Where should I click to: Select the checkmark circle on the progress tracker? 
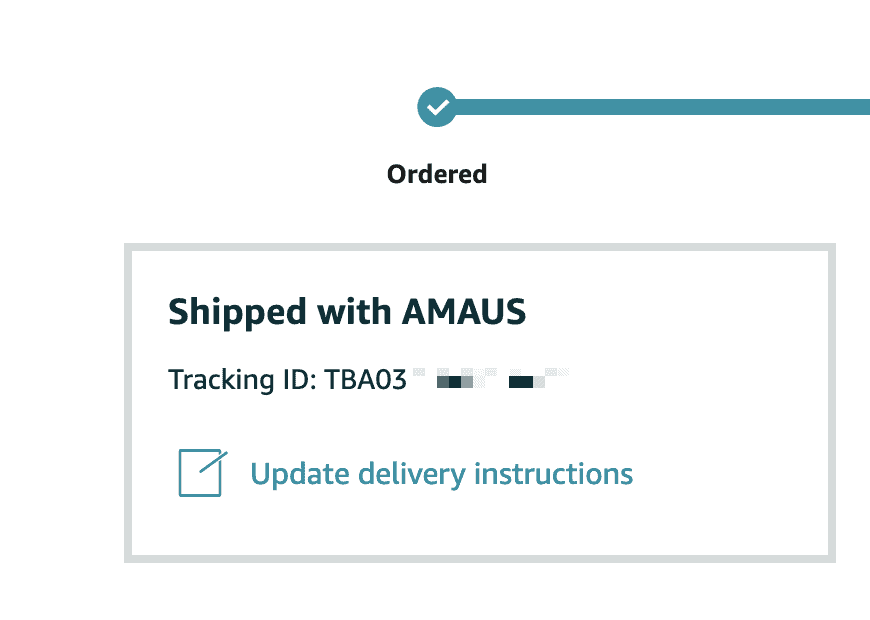click(436, 106)
